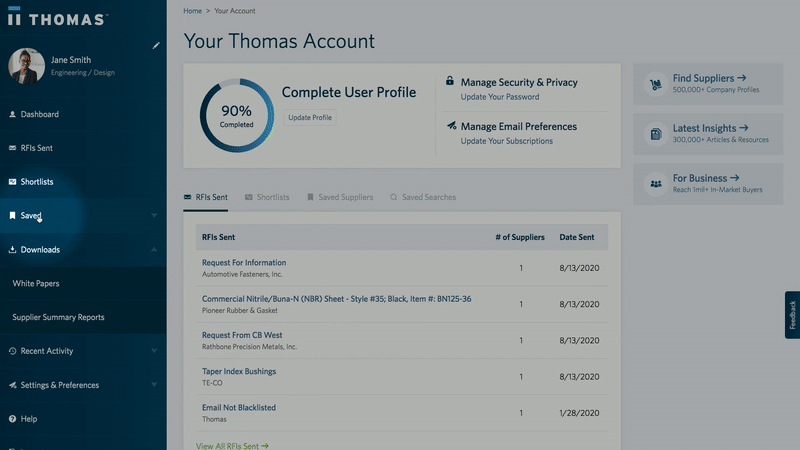Click the Update Profile button
The height and width of the screenshot is (450, 800).
(310, 118)
